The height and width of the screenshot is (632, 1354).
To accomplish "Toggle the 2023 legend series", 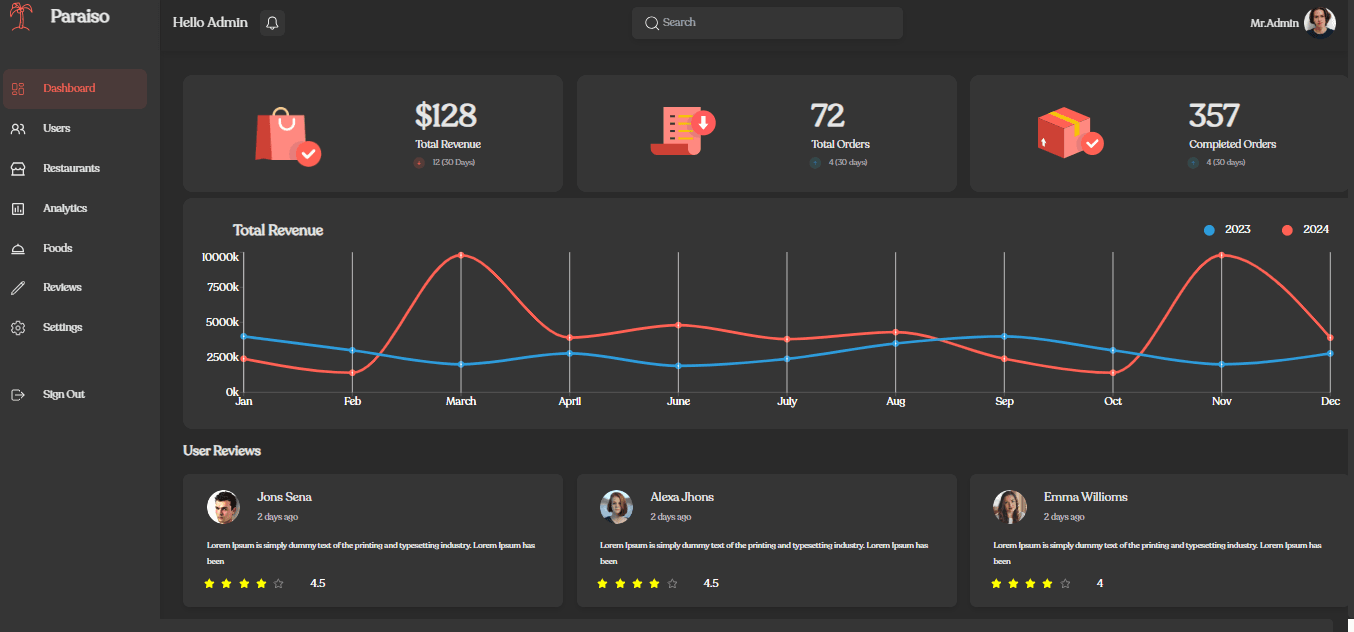I will coord(1227,230).
